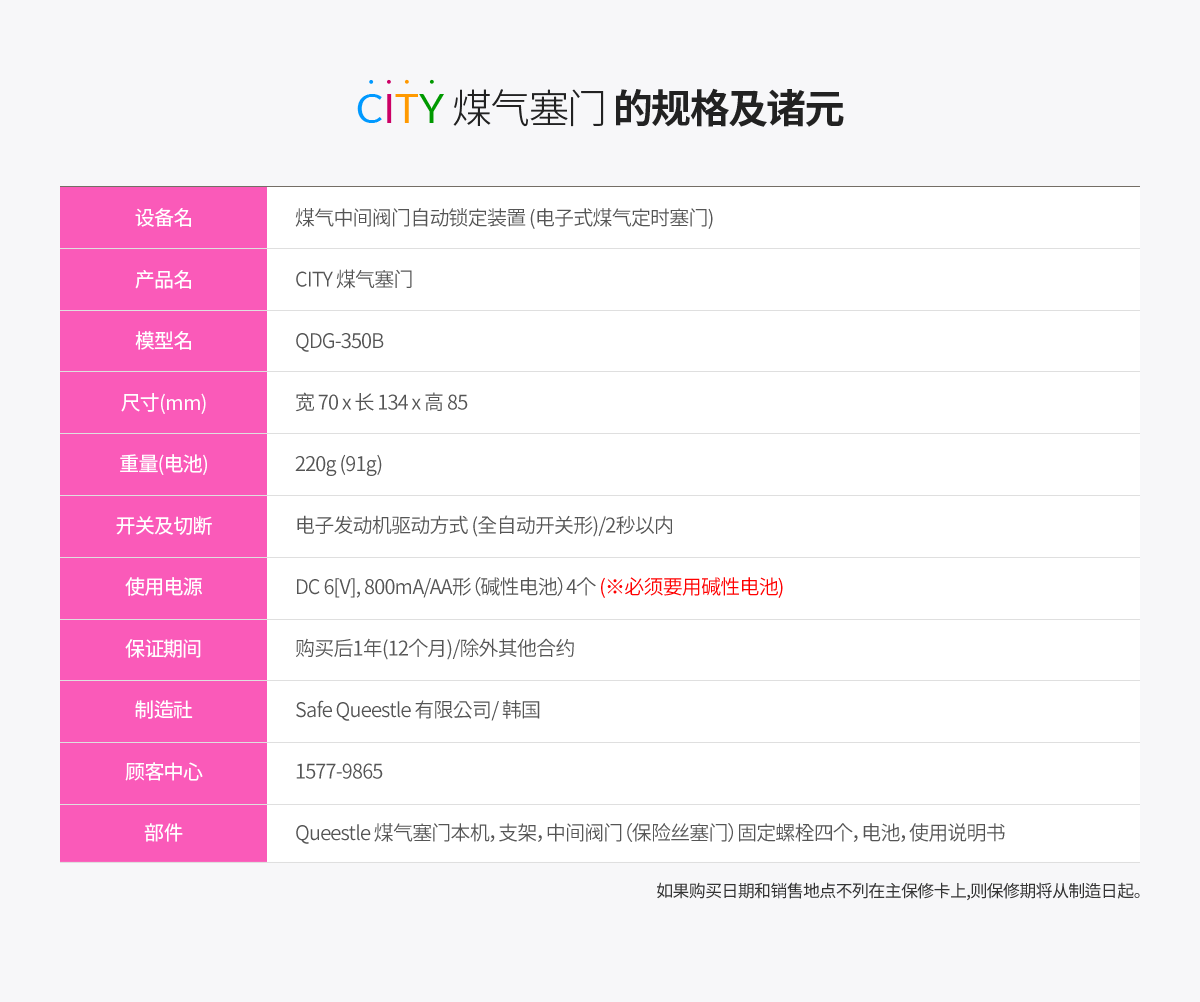Select the '保证期间' row label
This screenshot has height=1002, width=1200.
(163, 649)
